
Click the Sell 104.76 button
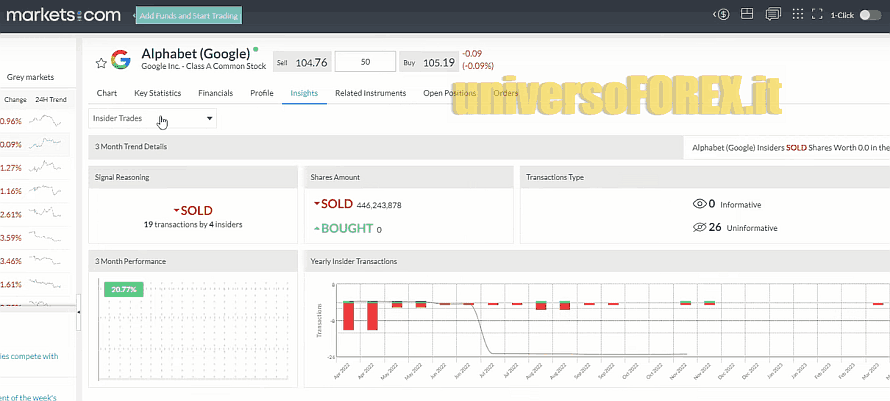(301, 62)
